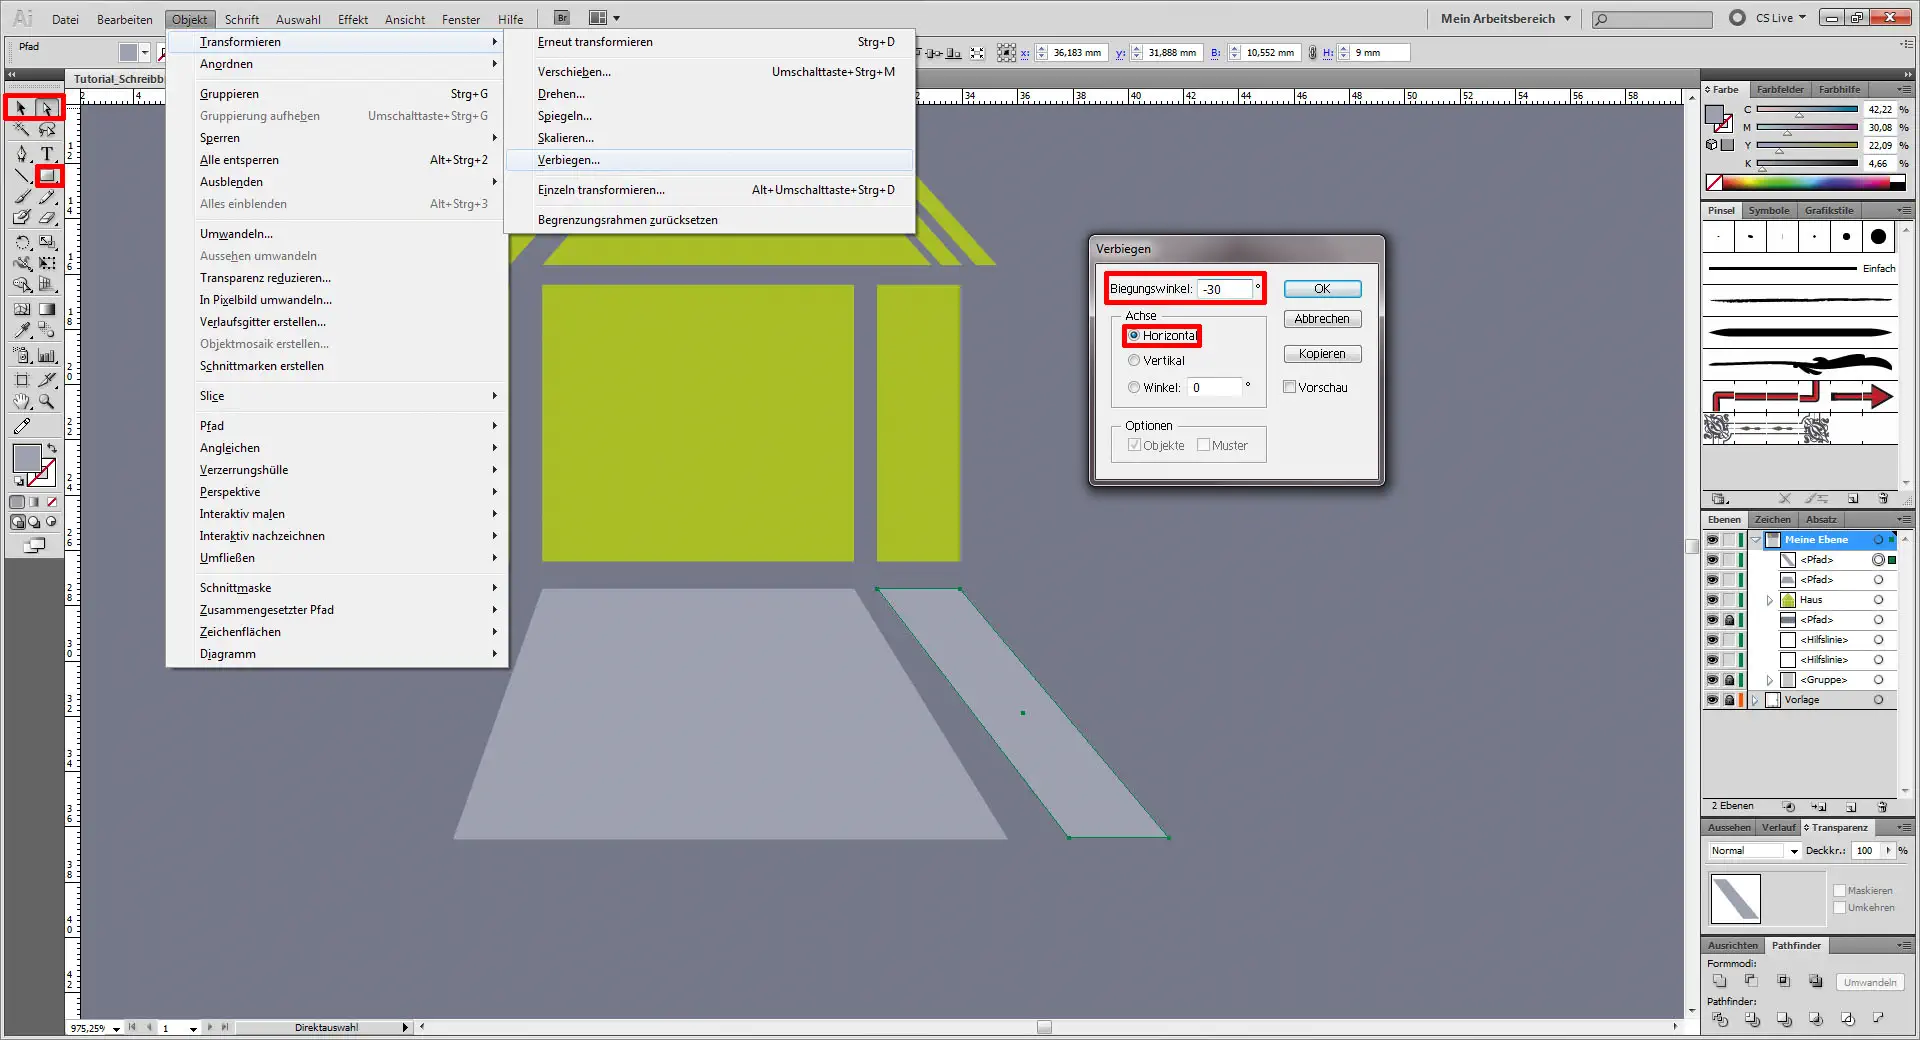The width and height of the screenshot is (1920, 1040).
Task: Edit the Biegungswinkel value field
Action: [x=1228, y=289]
